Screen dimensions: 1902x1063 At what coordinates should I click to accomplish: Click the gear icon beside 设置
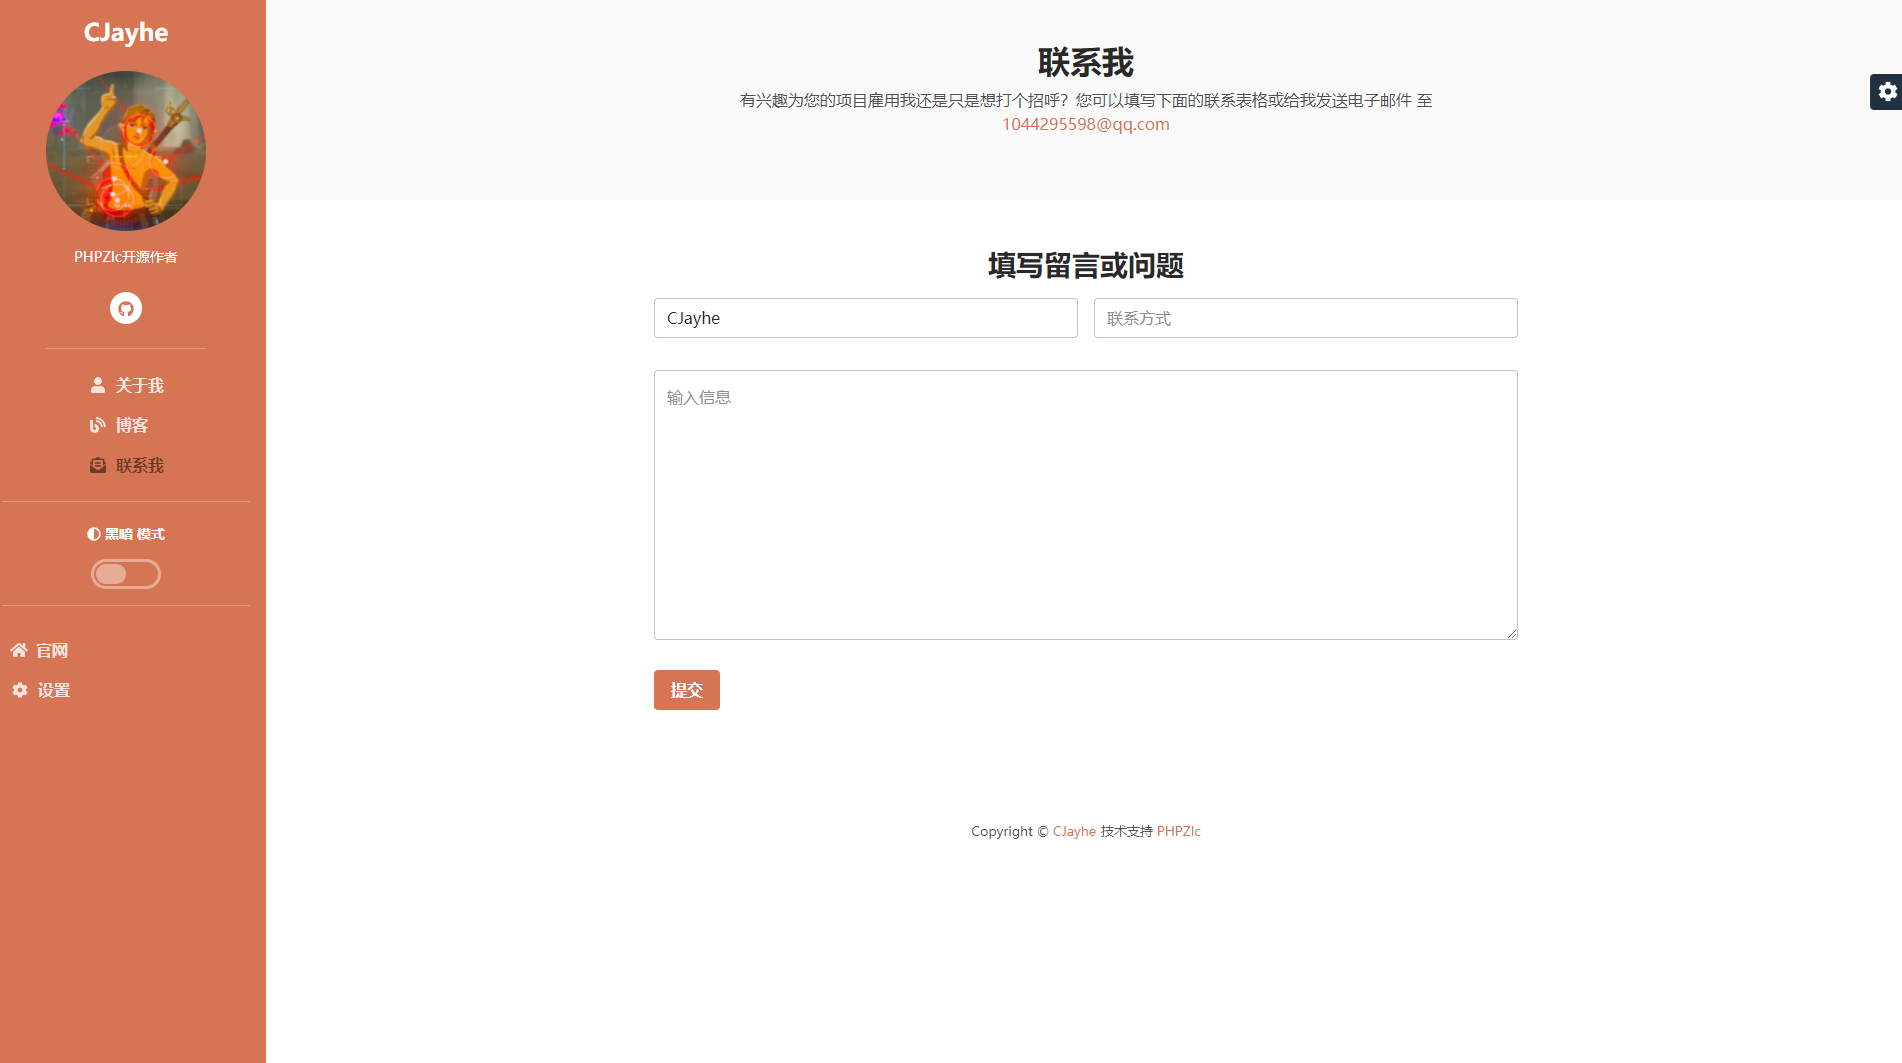pos(20,690)
